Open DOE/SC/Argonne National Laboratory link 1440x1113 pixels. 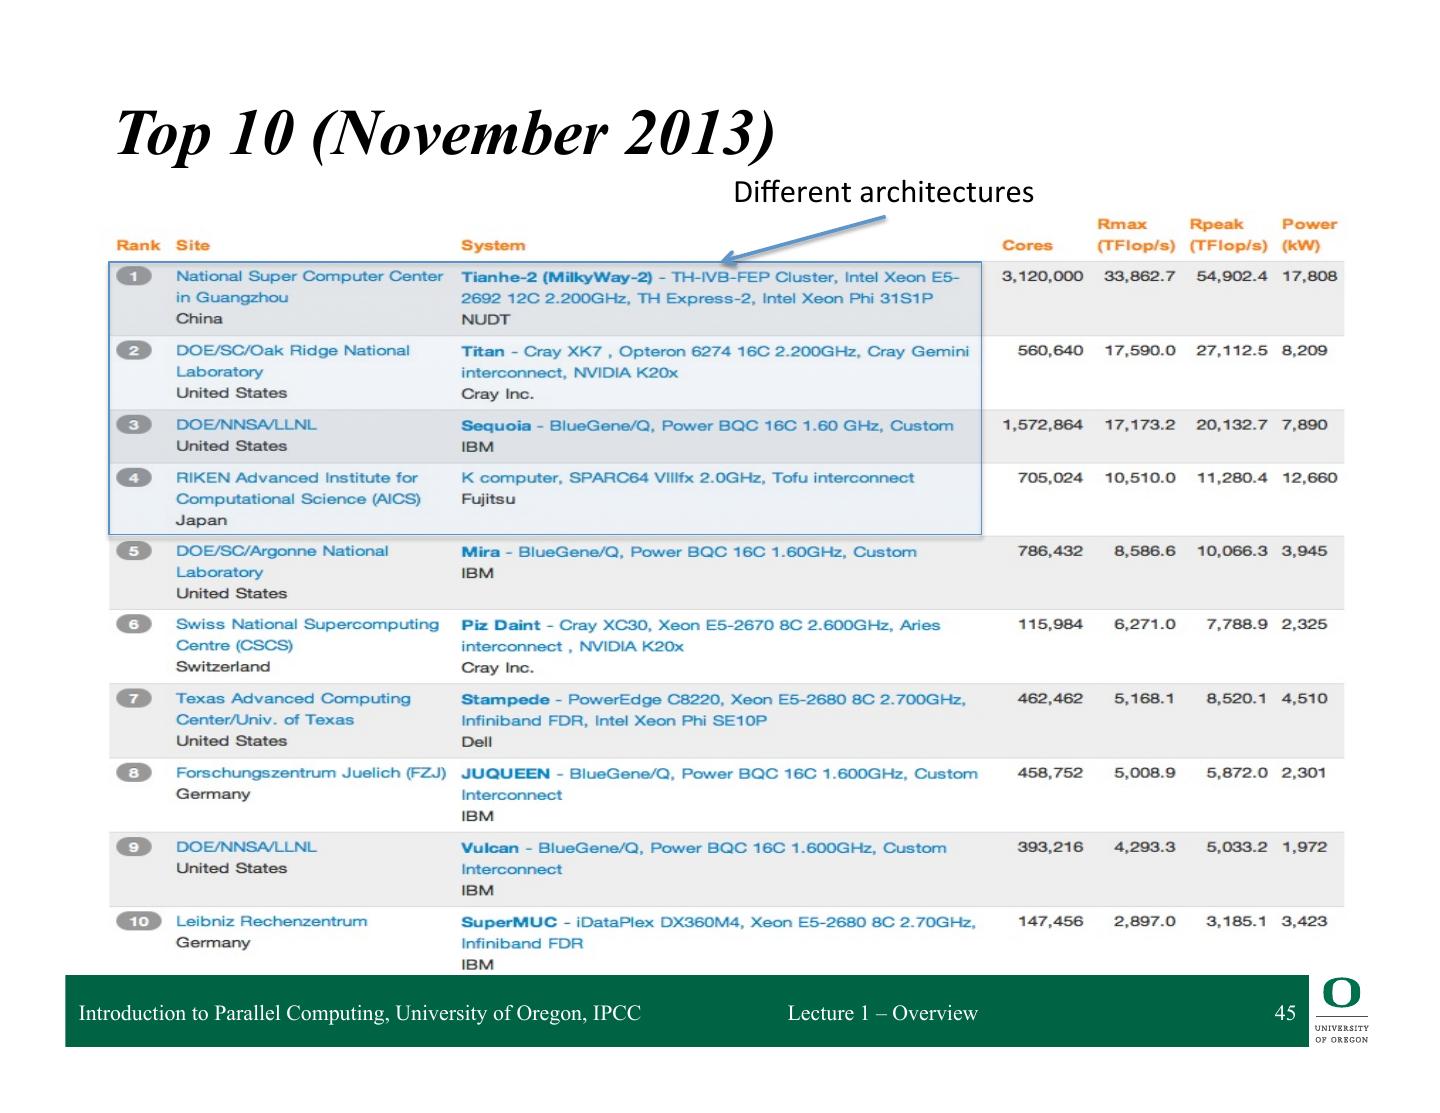point(282,561)
